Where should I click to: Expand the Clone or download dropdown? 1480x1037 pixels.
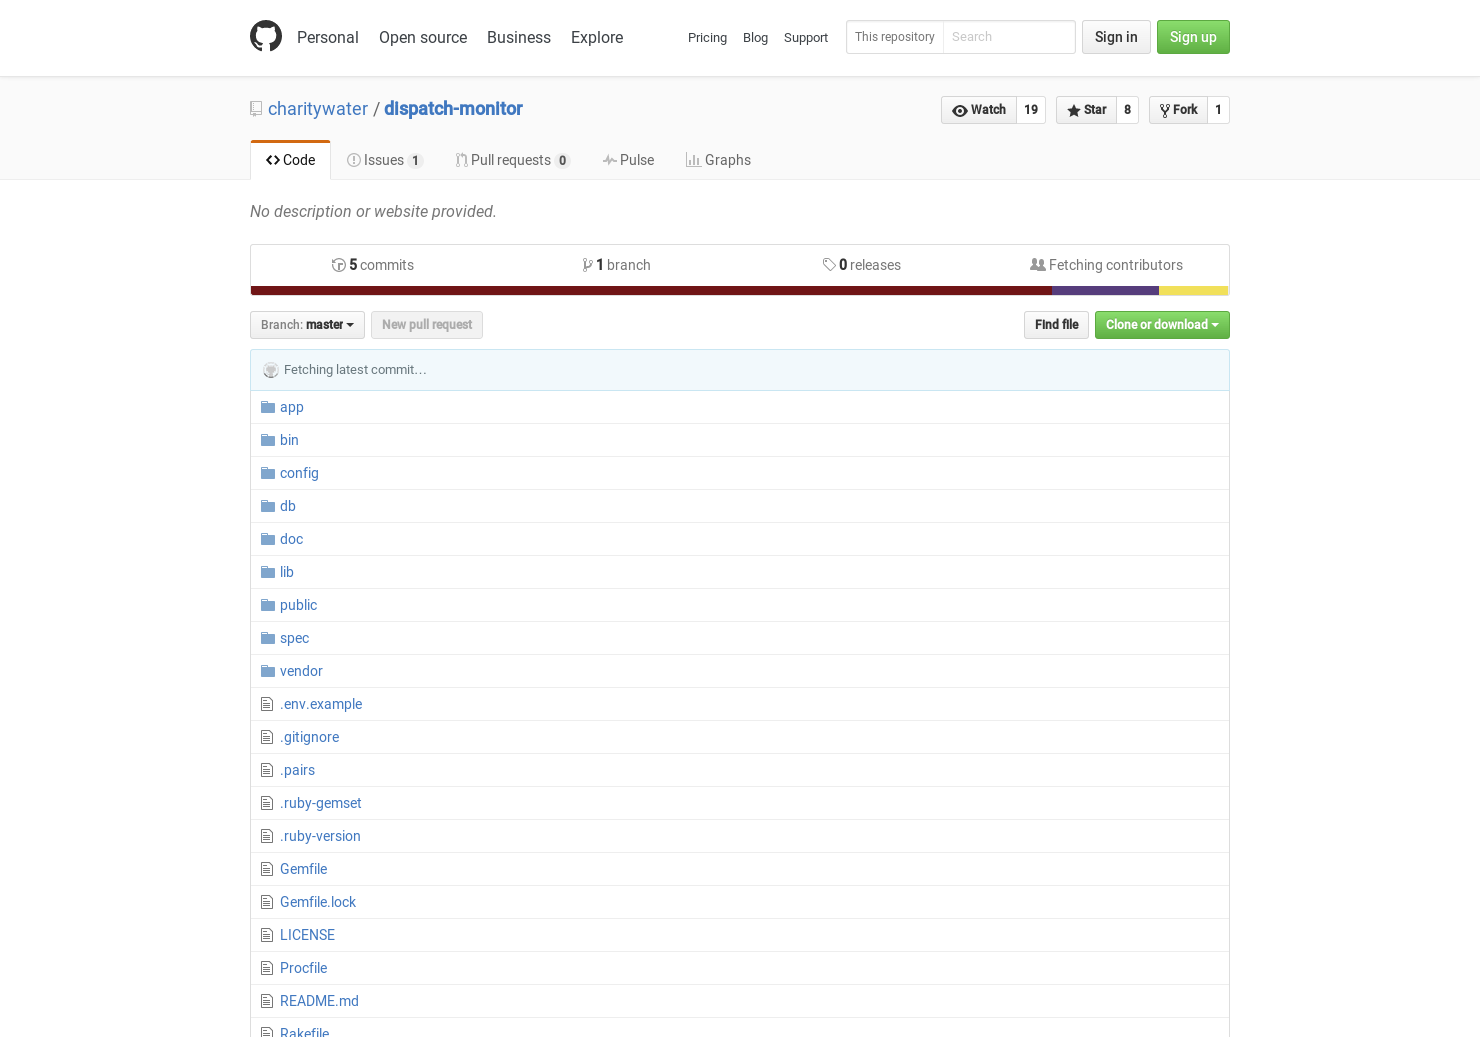1162,325
